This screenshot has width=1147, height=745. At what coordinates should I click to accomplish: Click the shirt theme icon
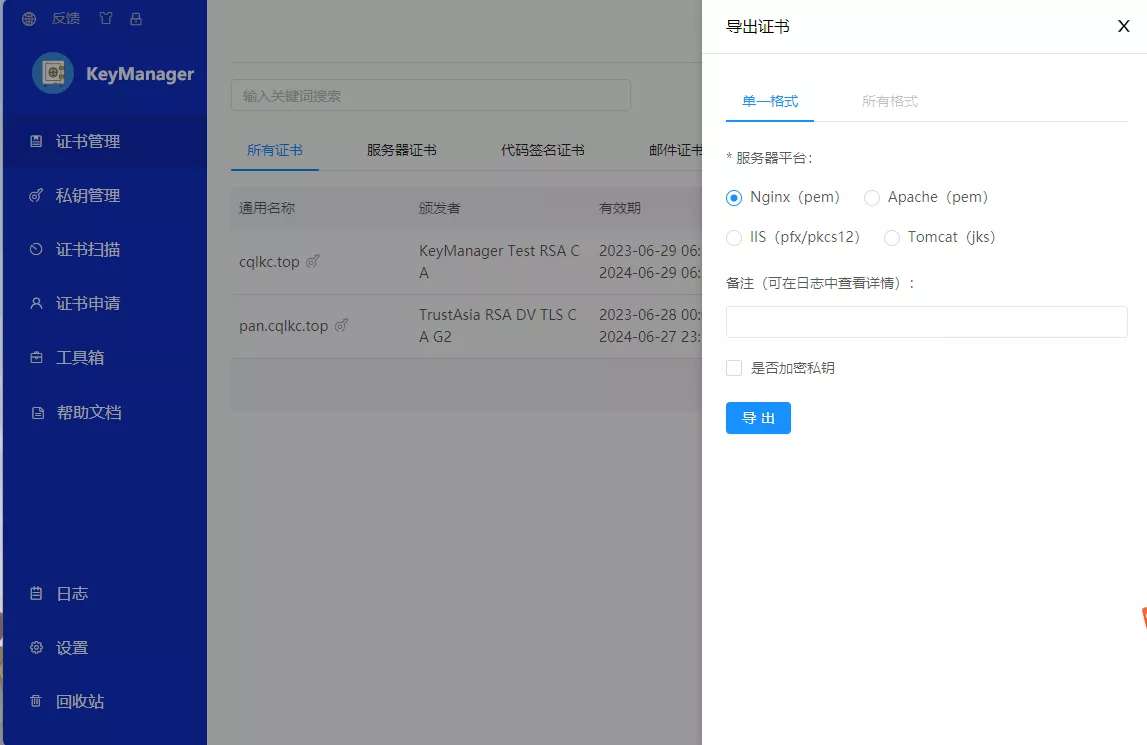click(106, 19)
